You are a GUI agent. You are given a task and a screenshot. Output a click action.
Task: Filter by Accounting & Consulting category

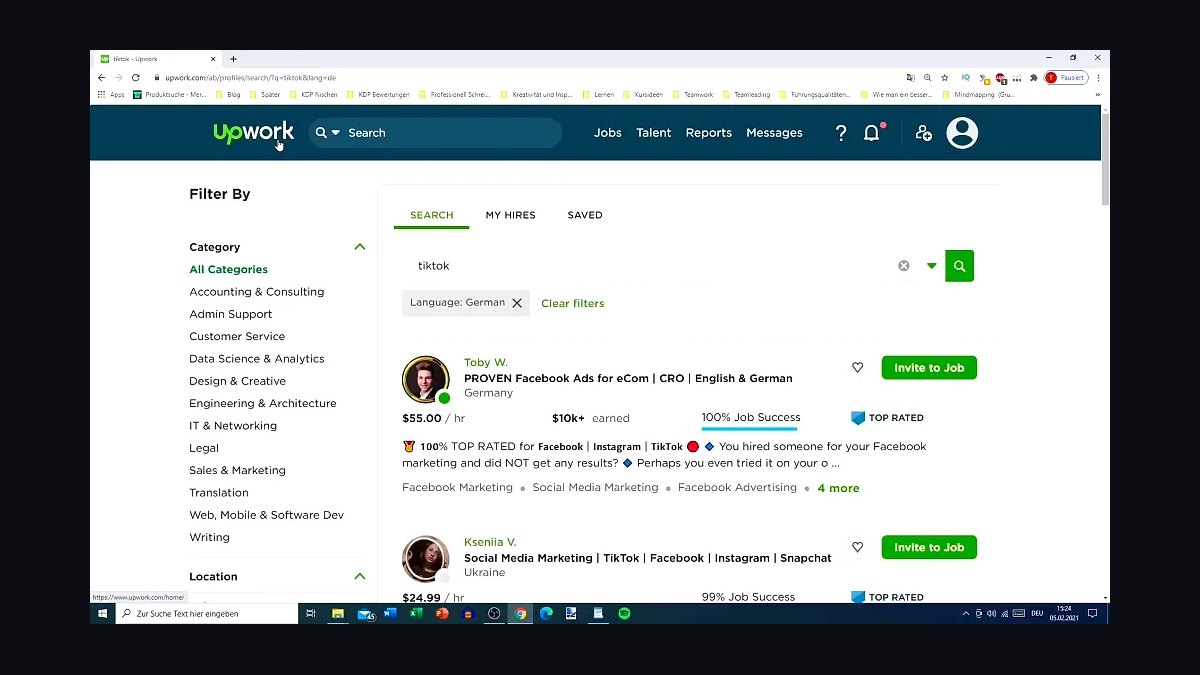click(257, 292)
